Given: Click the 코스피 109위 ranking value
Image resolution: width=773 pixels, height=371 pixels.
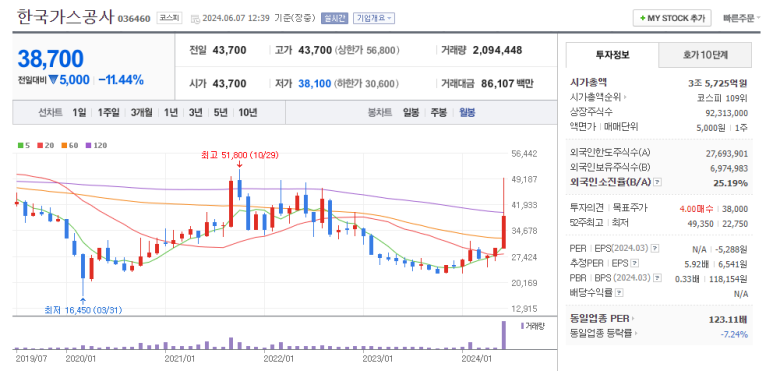Looking at the screenshot, I should (722, 98).
